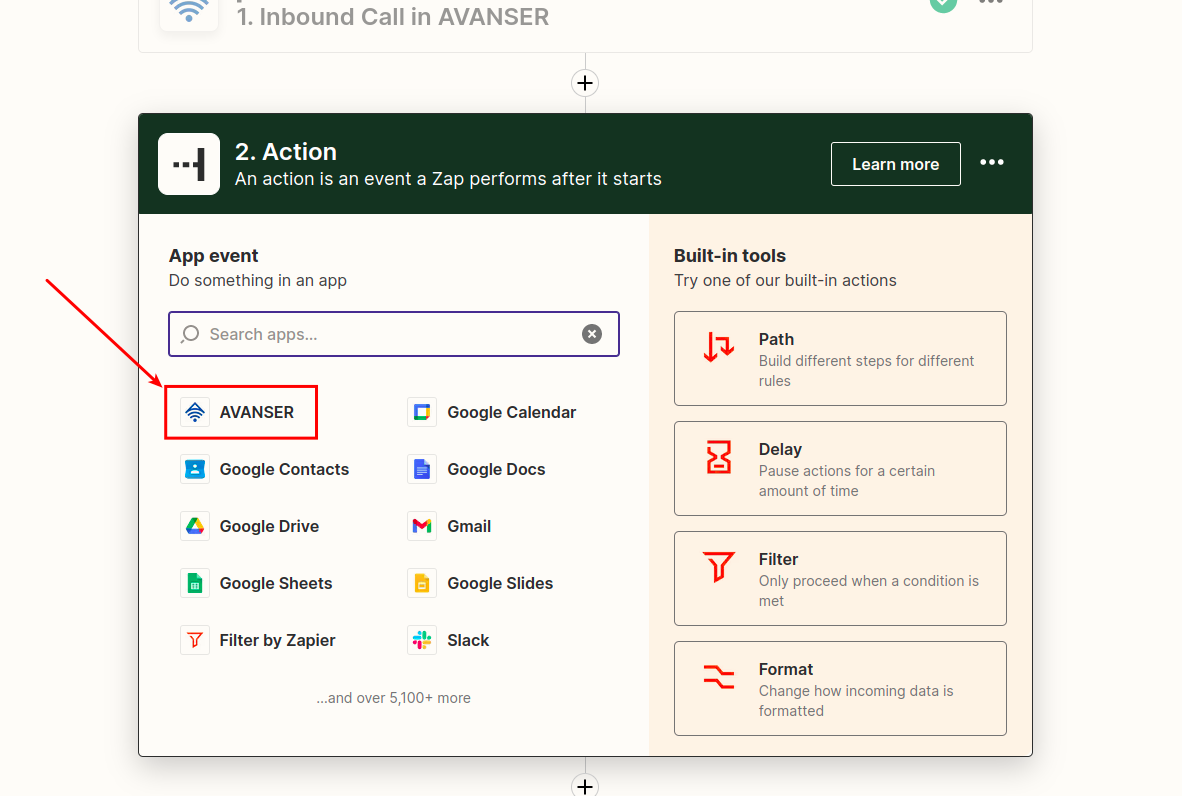Click the Google Sheets label
The height and width of the screenshot is (796, 1182).
[276, 583]
